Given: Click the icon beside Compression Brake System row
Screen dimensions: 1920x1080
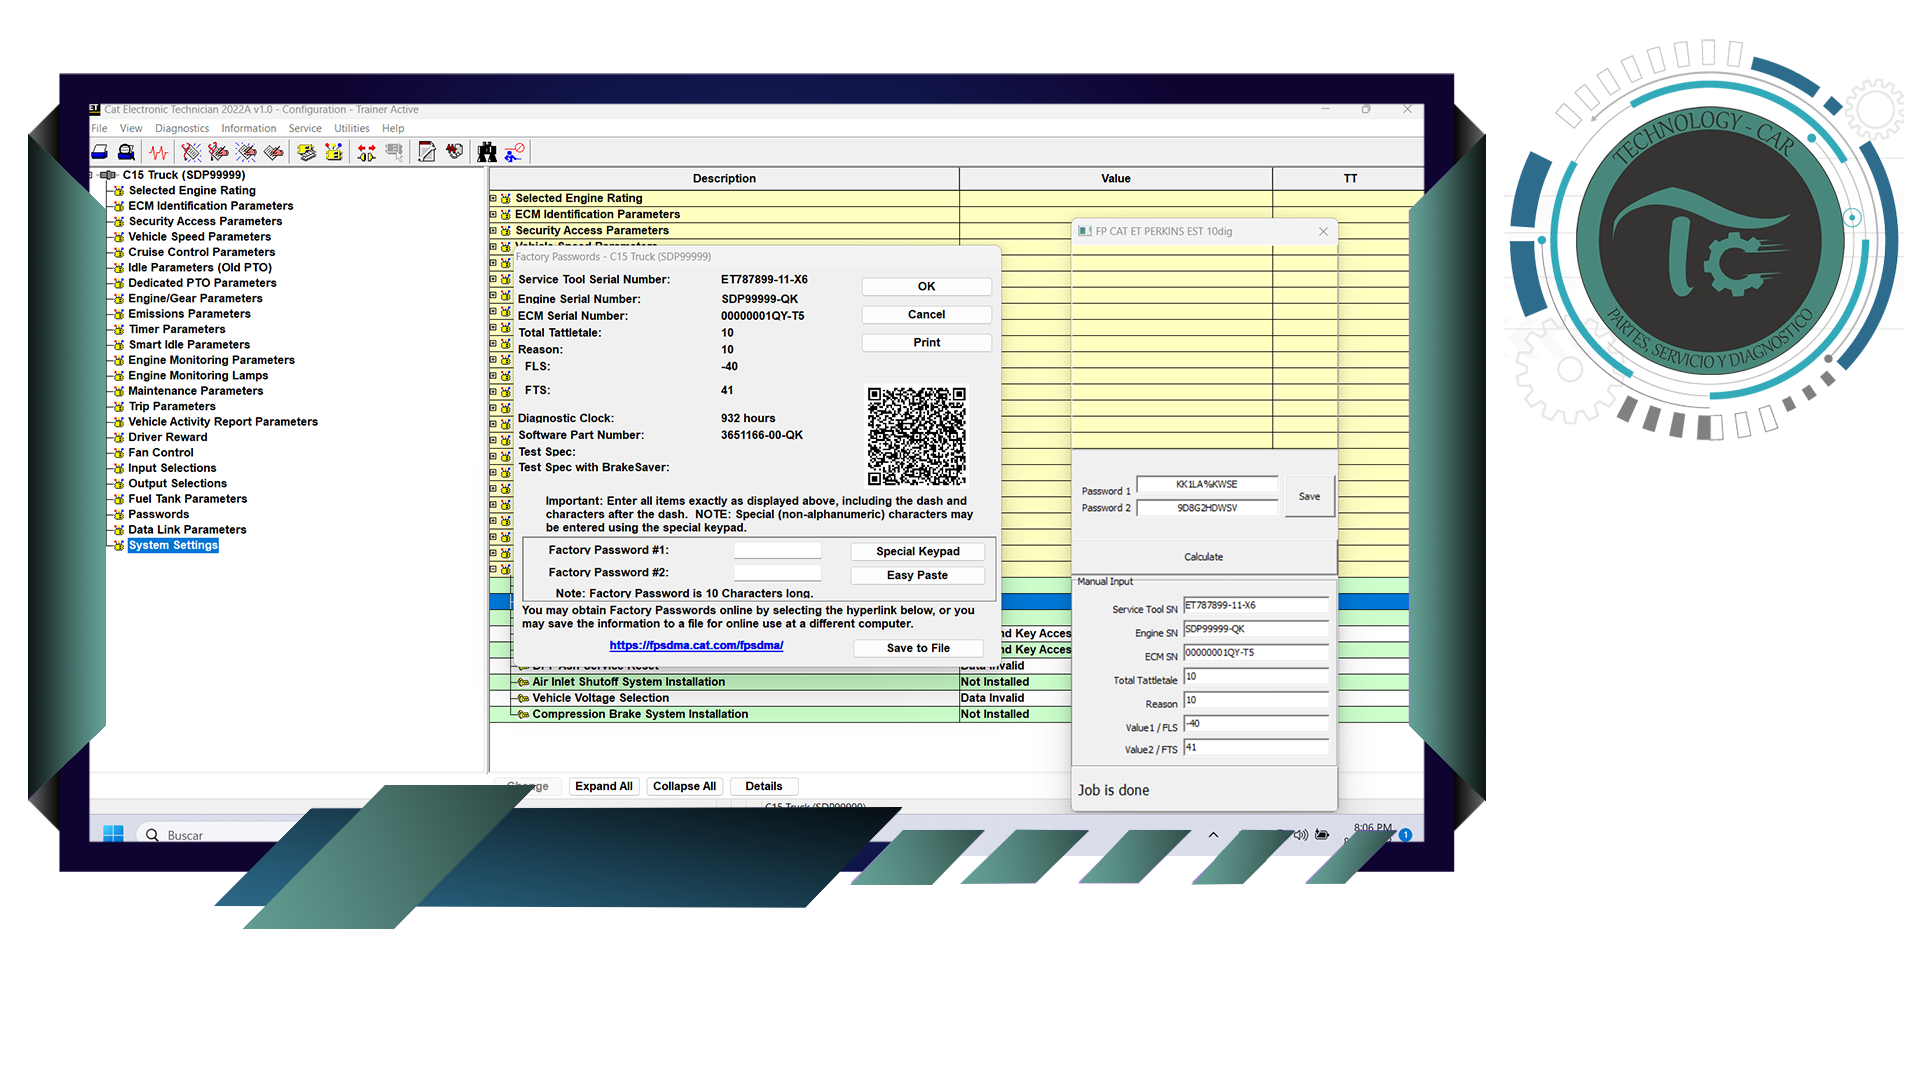Looking at the screenshot, I should (x=523, y=714).
